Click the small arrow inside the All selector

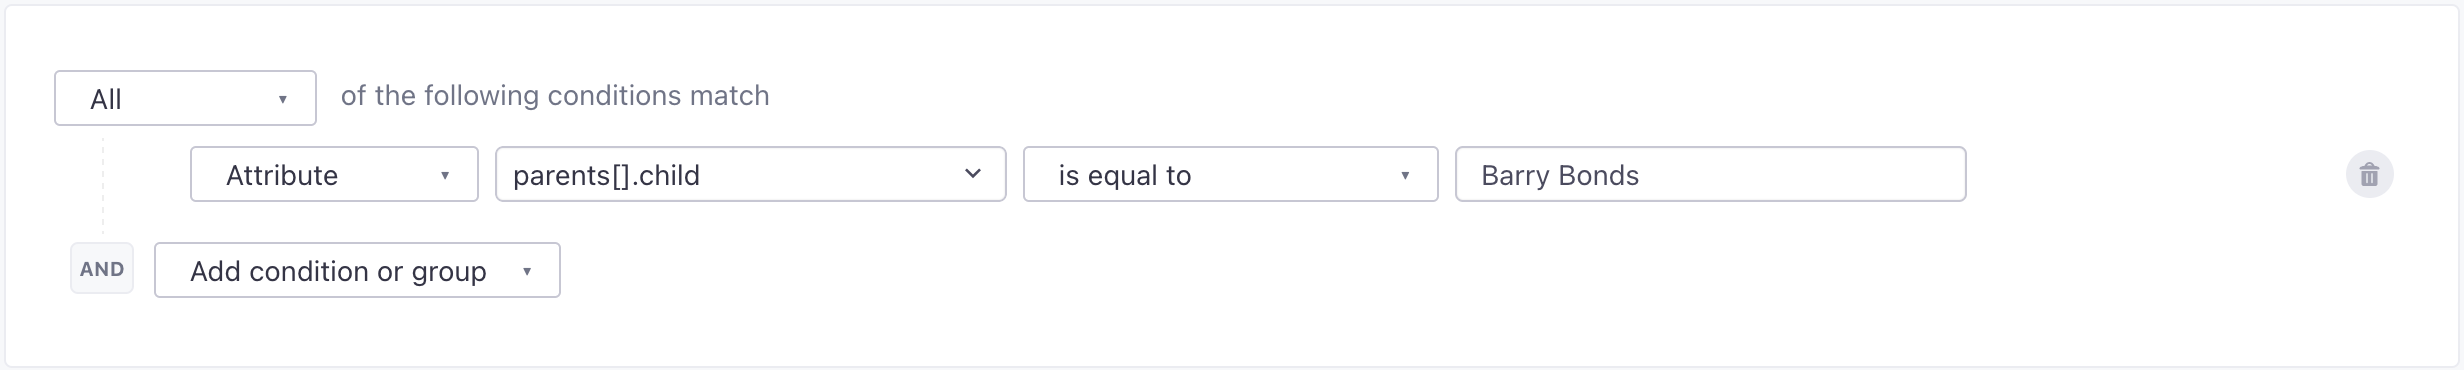pyautogui.click(x=283, y=99)
